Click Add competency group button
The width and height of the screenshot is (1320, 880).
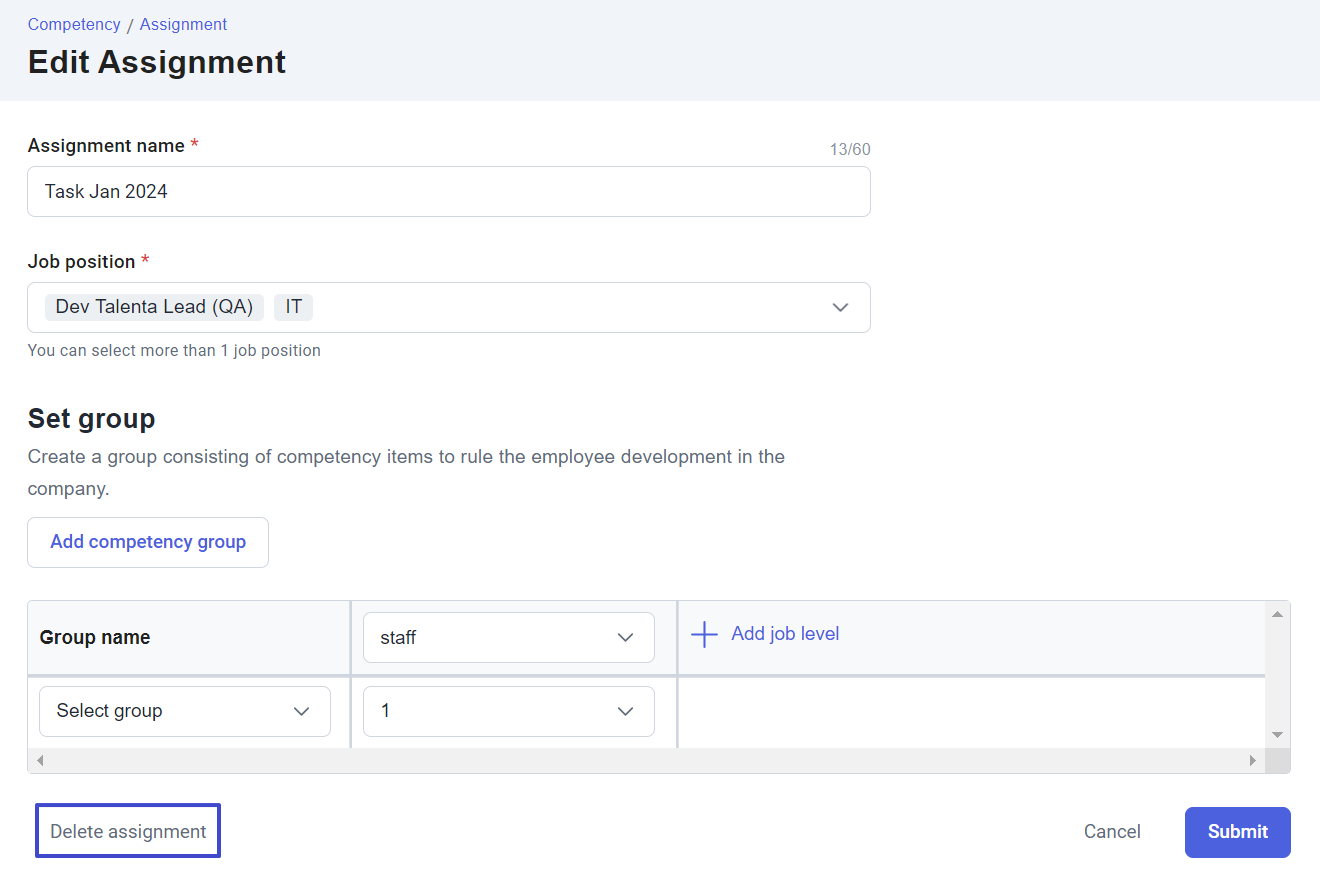point(148,542)
